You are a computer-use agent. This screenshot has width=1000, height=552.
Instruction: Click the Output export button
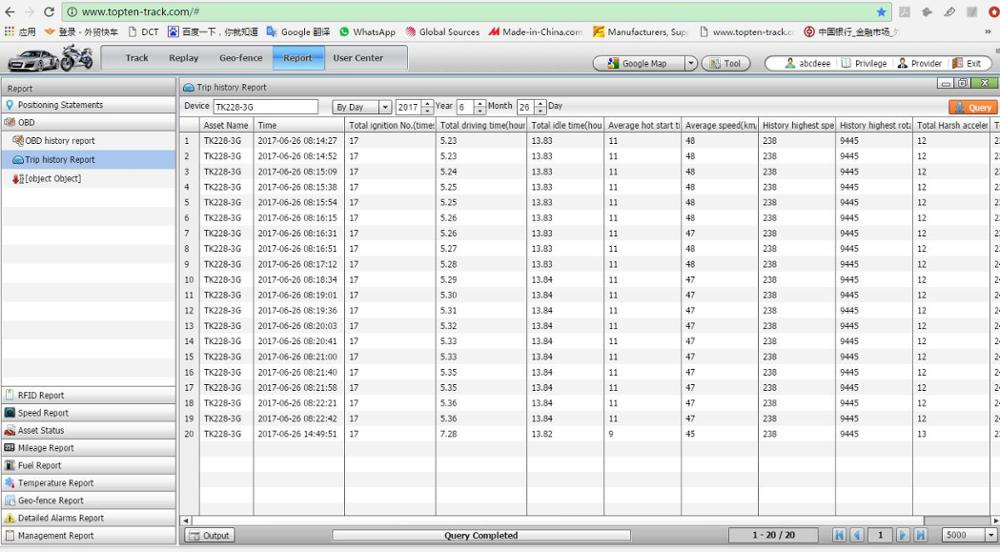click(210, 535)
